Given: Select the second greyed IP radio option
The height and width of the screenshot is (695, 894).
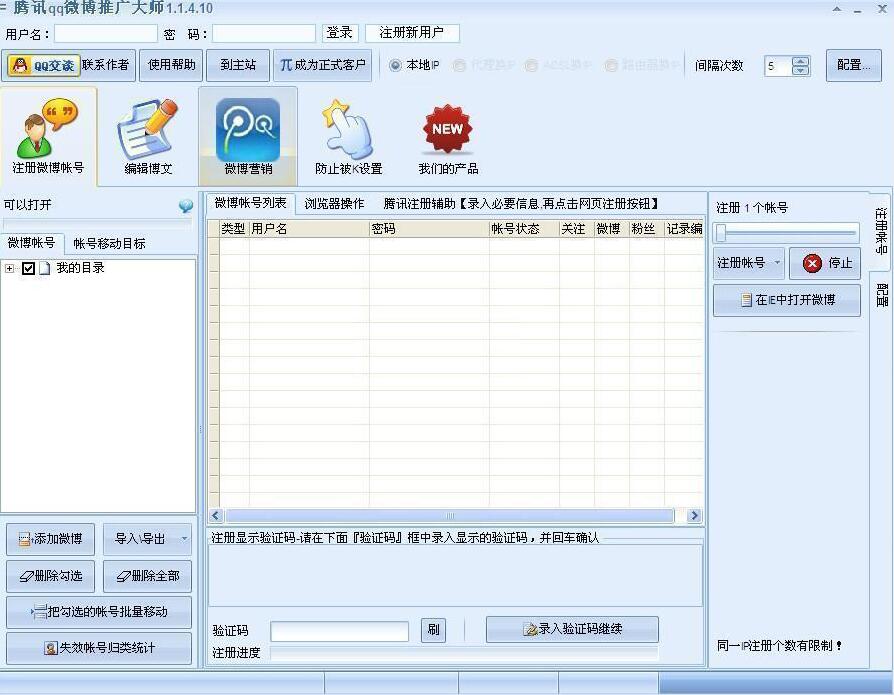Looking at the screenshot, I should tap(459, 66).
